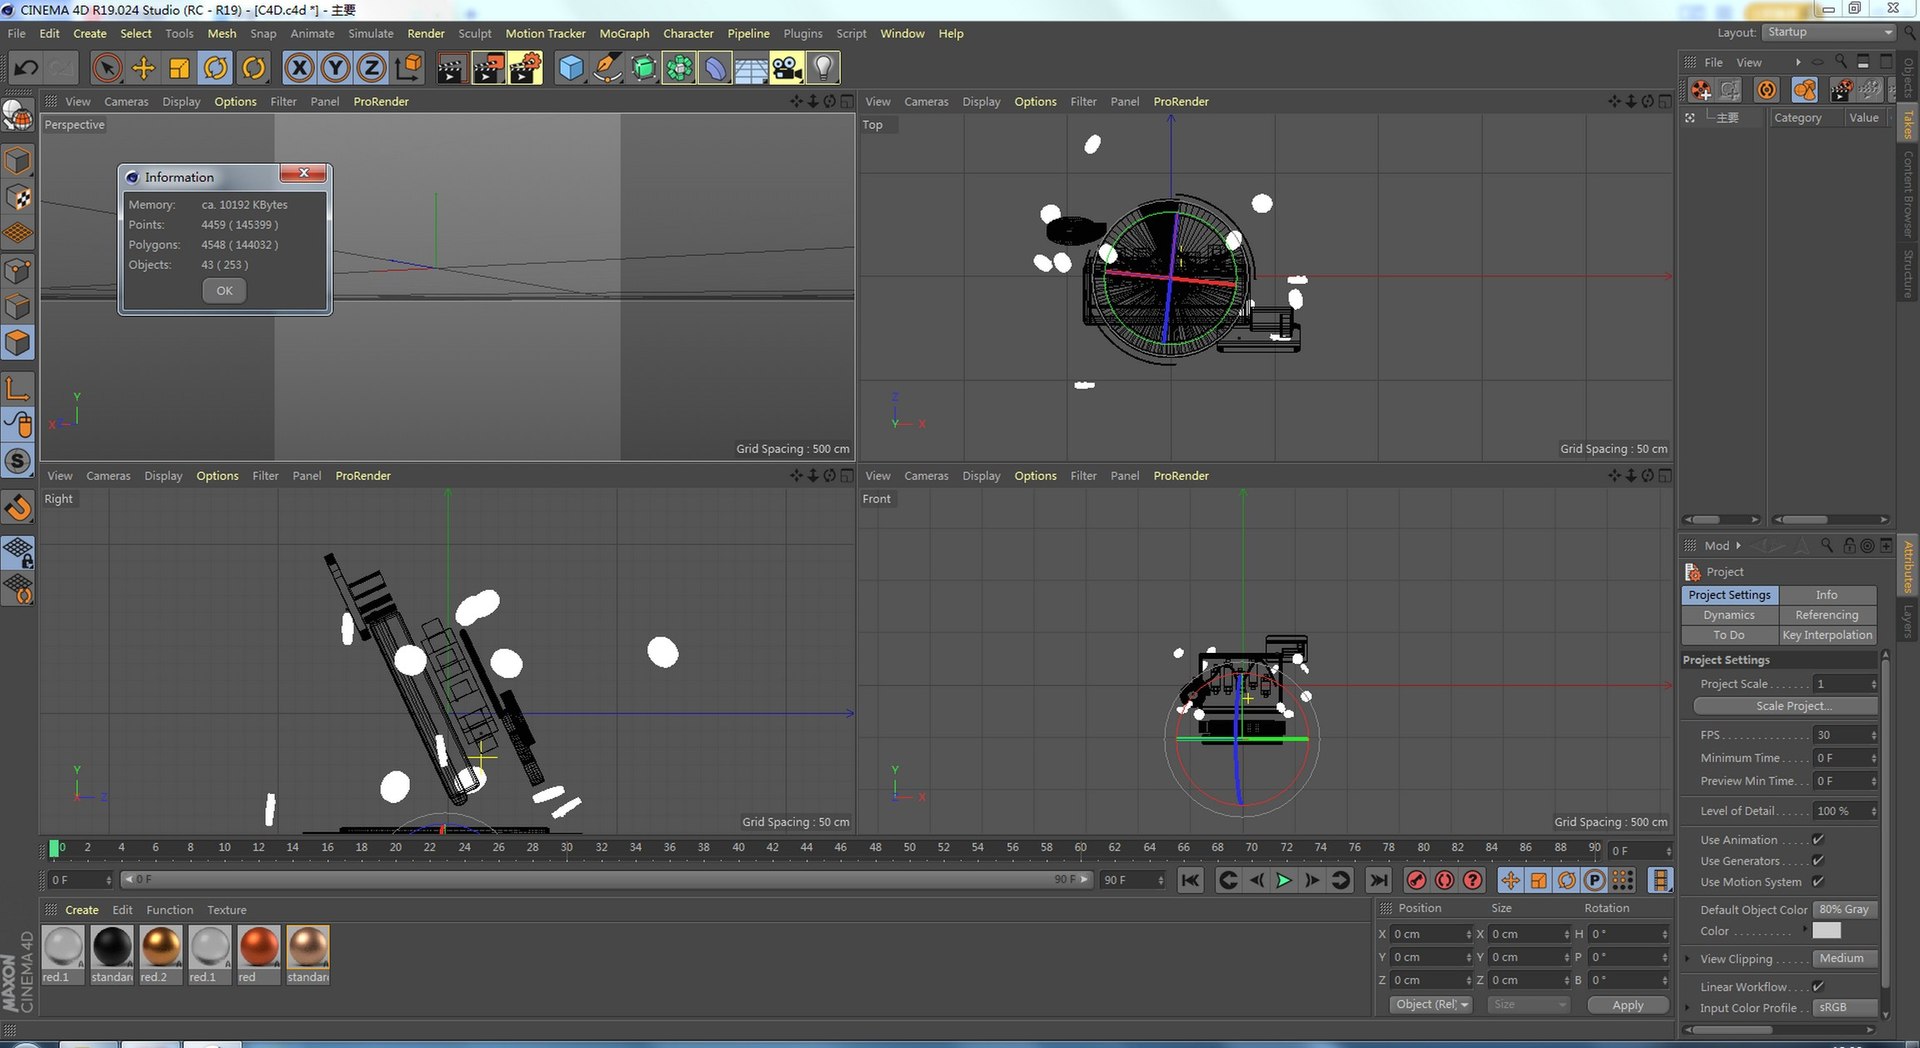Open the MoGraph menu
The width and height of the screenshot is (1920, 1048).
tap(624, 33)
